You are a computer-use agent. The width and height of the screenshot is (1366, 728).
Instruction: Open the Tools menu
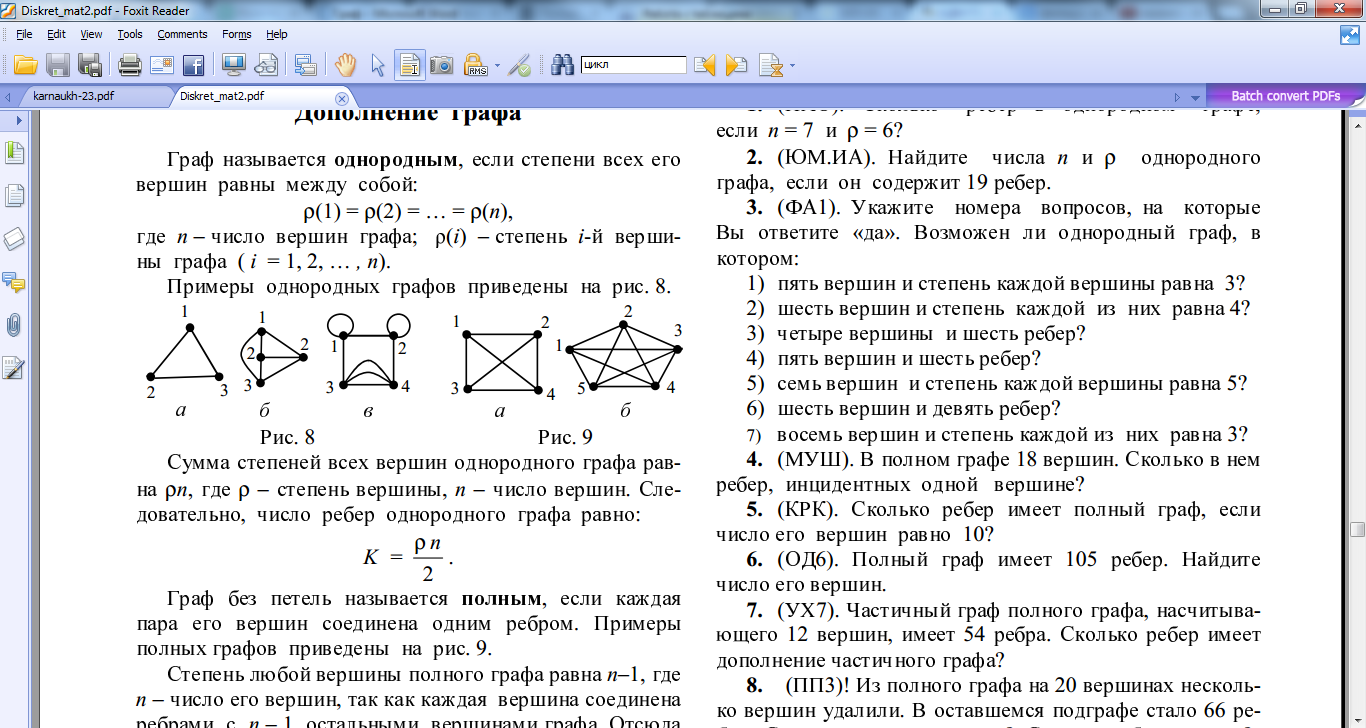pyautogui.click(x=130, y=34)
